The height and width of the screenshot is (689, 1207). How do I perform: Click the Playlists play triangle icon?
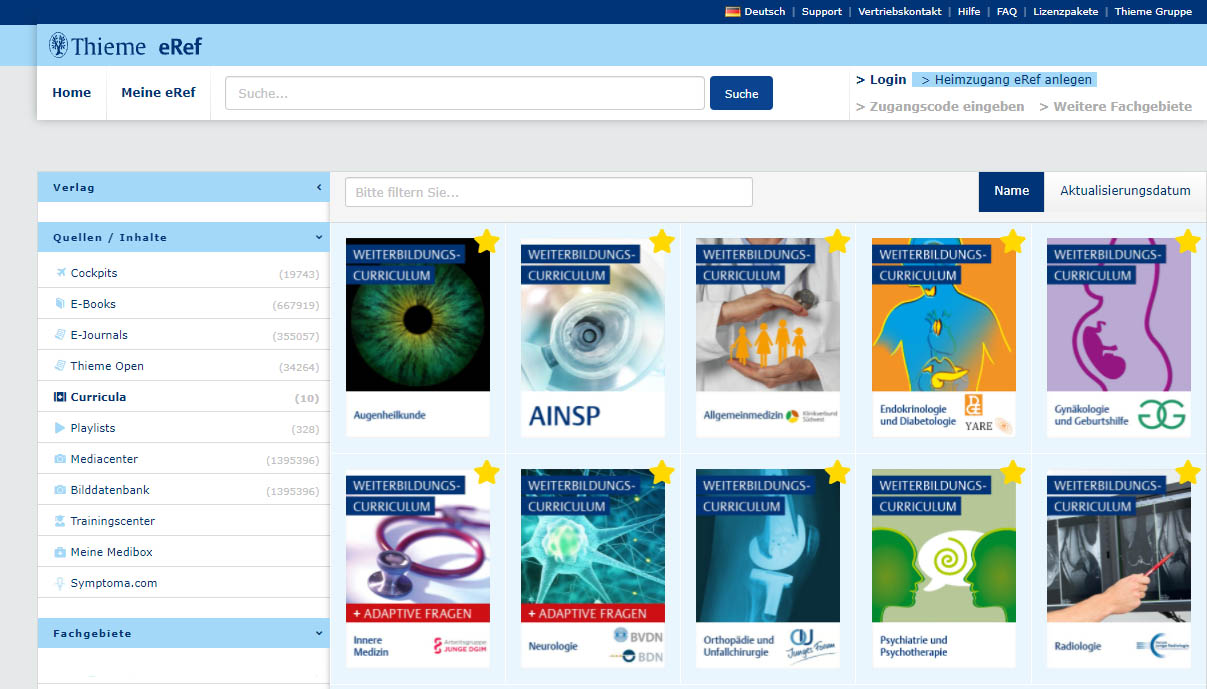coord(60,428)
